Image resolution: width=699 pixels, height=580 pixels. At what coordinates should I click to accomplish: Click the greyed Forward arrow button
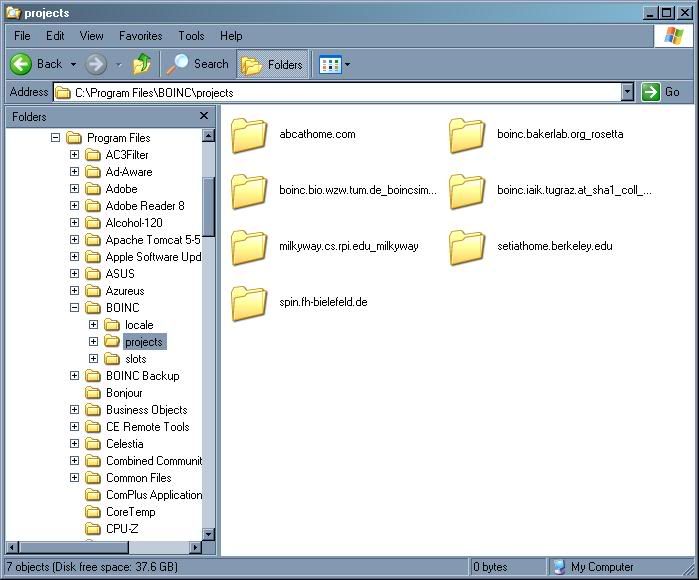point(96,65)
